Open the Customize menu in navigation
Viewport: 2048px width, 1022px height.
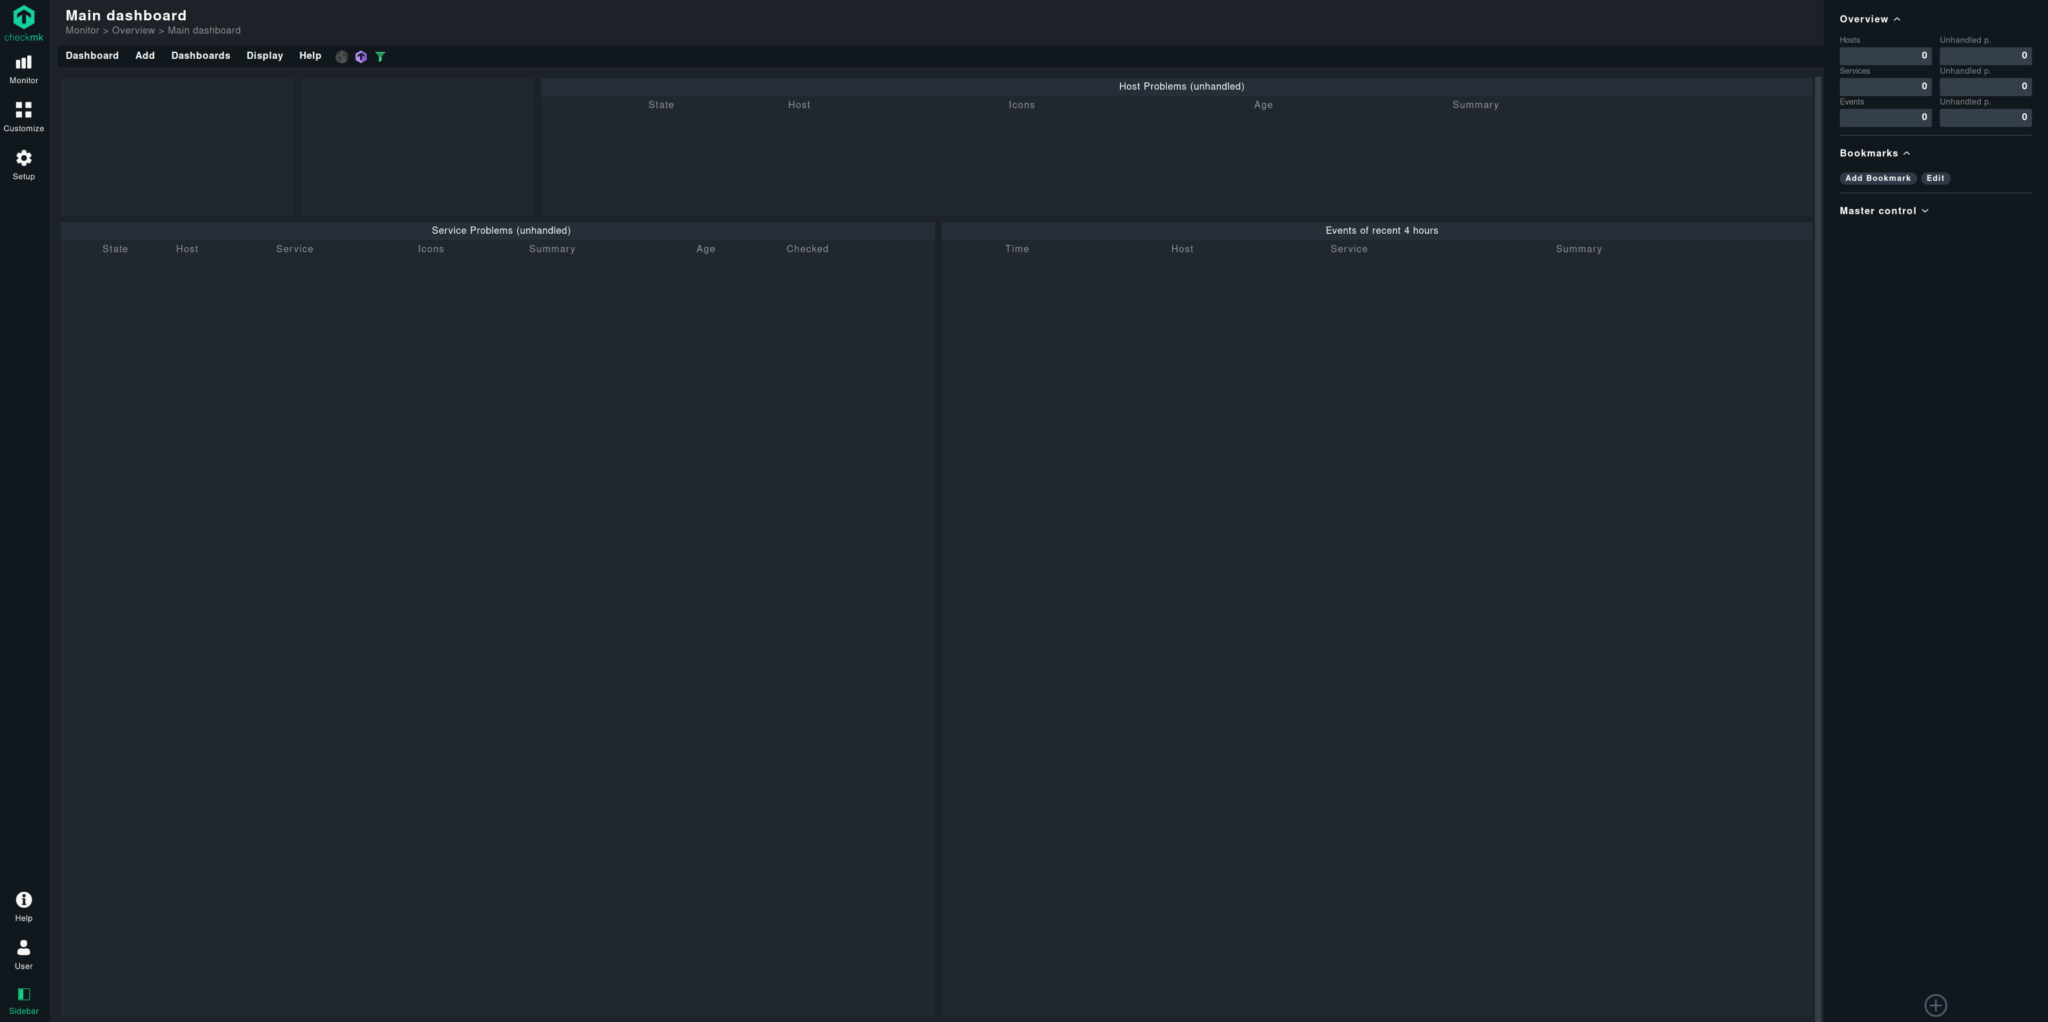(x=23, y=115)
